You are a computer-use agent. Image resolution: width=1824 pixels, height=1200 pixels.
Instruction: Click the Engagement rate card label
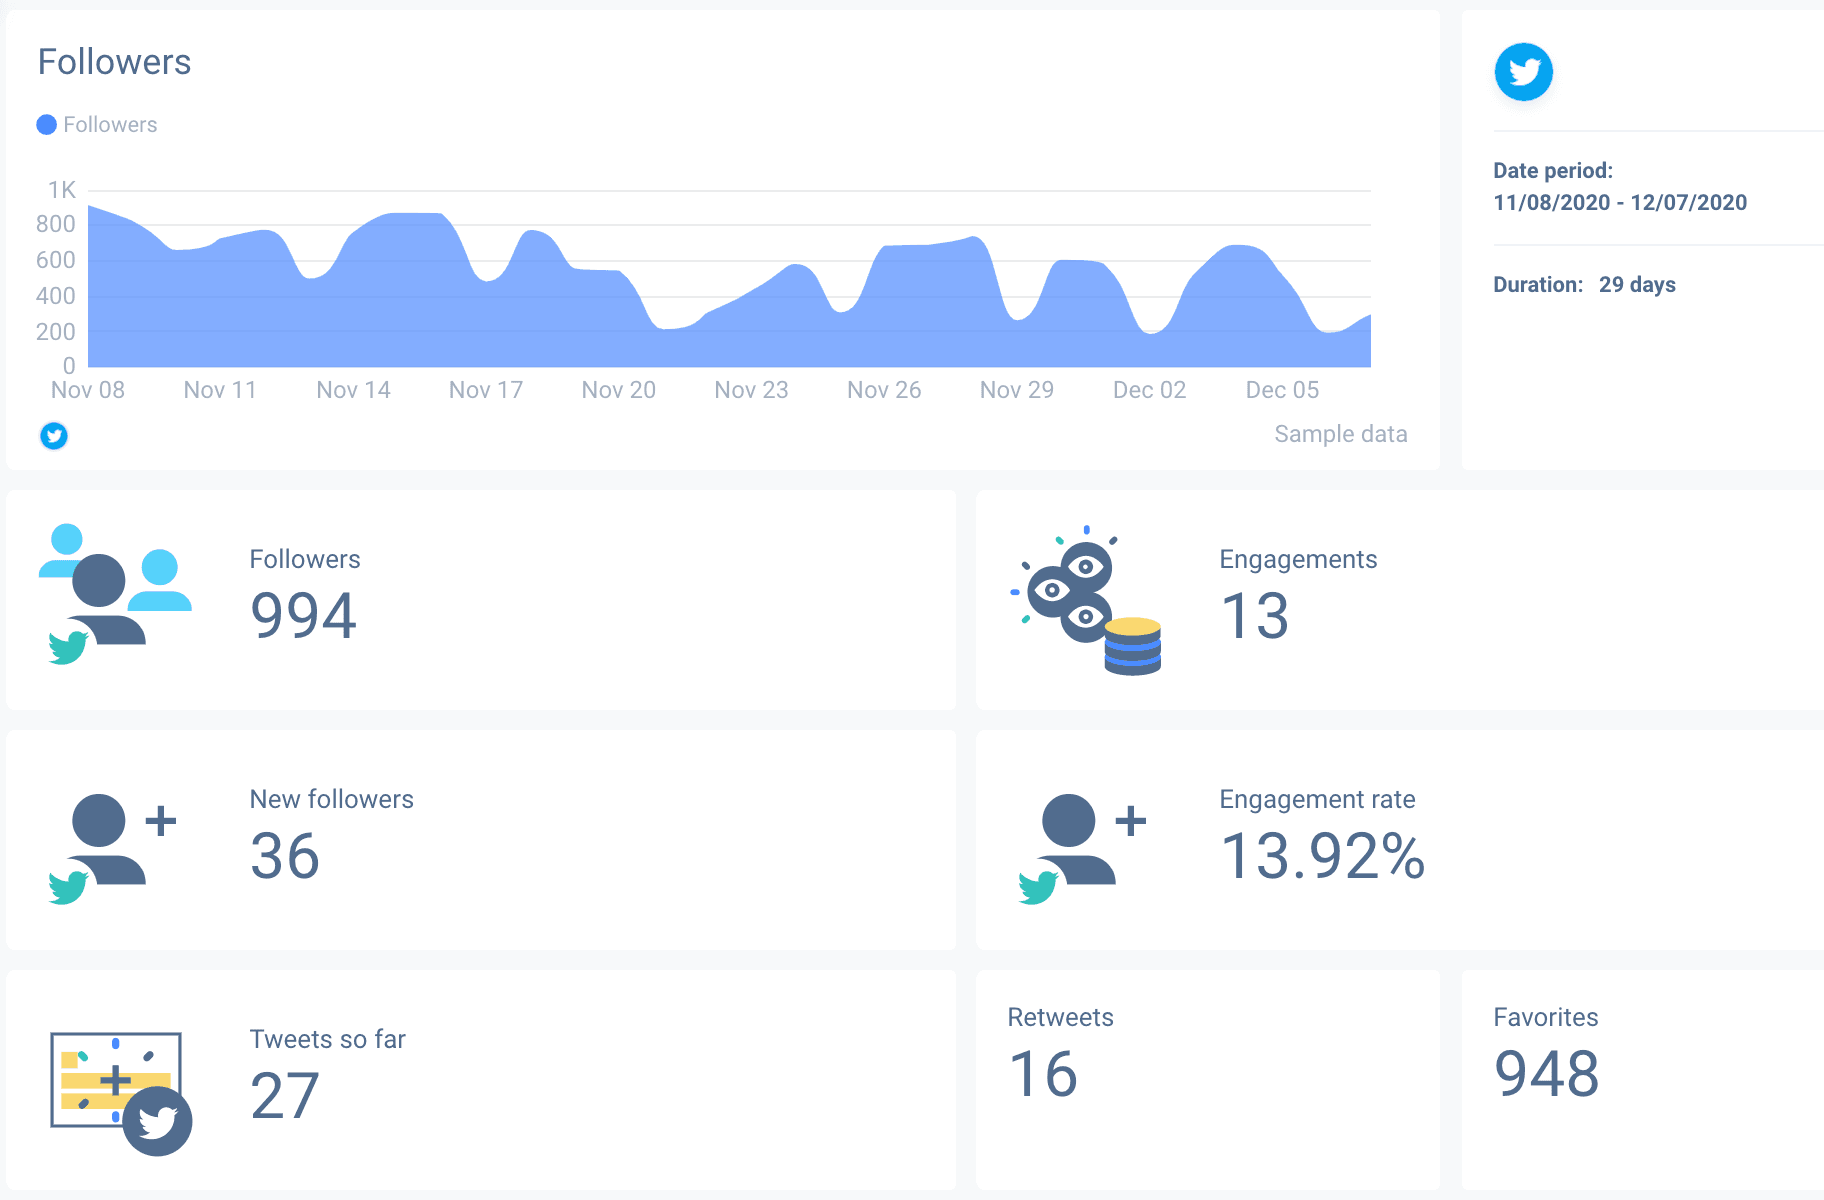tap(1317, 800)
